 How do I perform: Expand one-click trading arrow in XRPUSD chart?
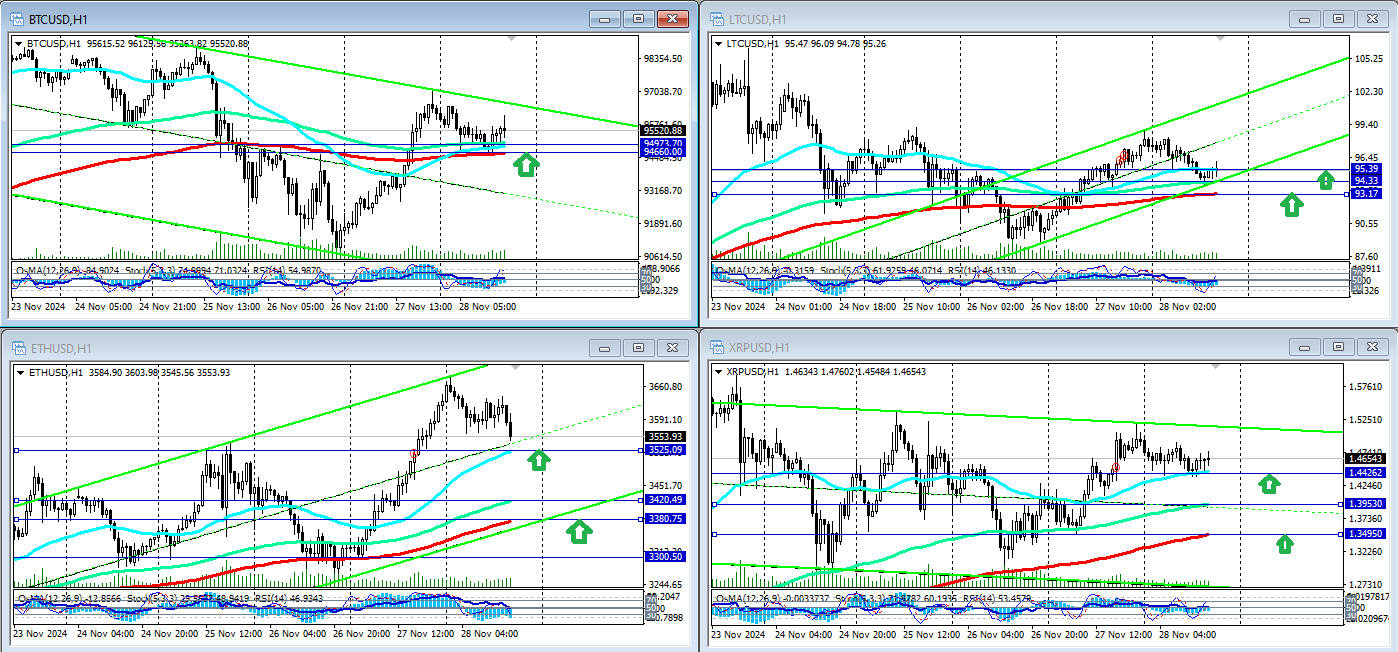coord(718,372)
